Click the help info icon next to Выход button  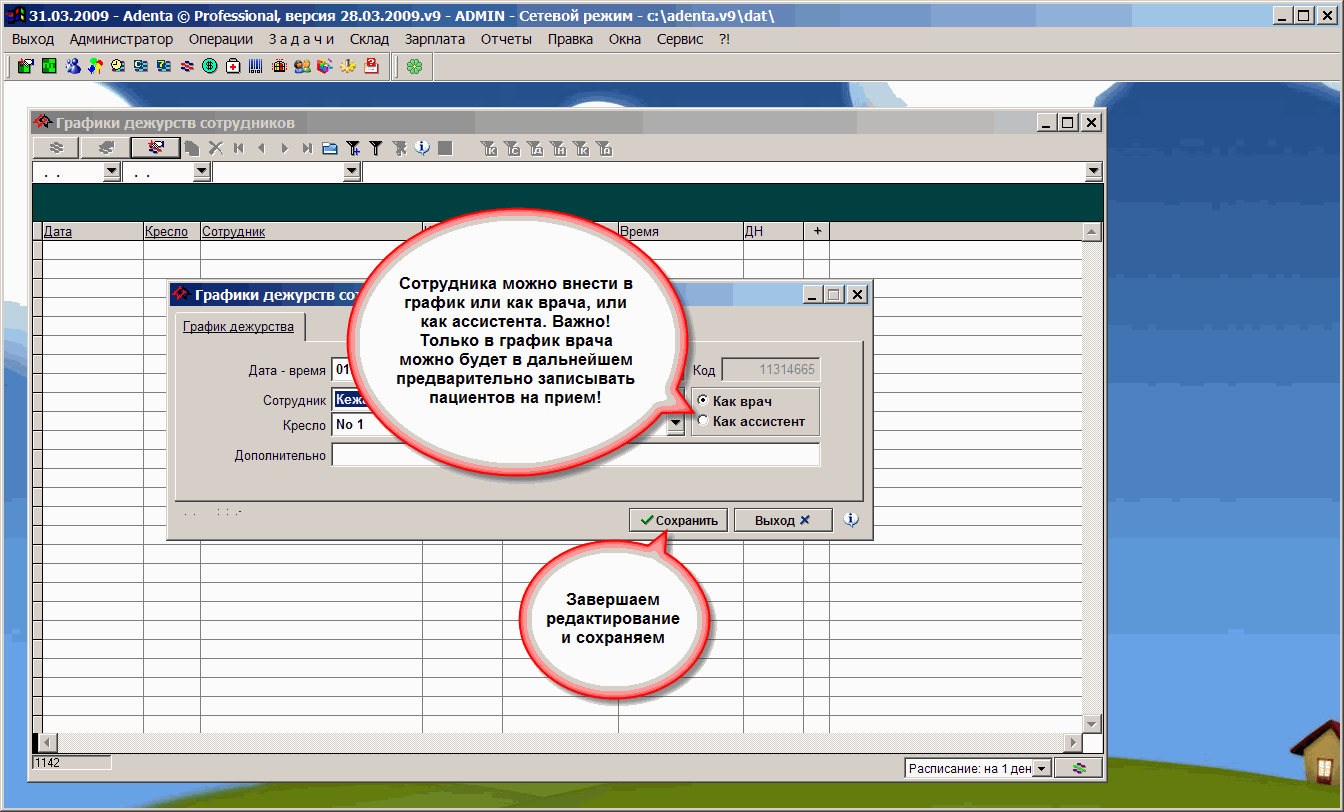point(851,520)
